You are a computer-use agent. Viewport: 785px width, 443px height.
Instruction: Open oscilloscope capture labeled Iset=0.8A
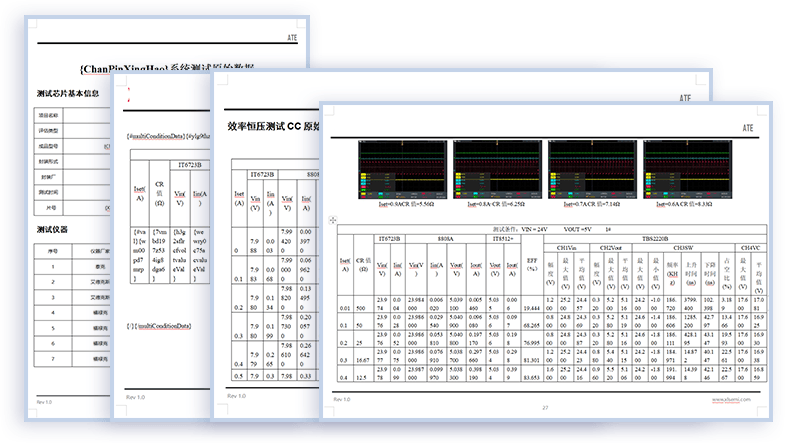(498, 169)
